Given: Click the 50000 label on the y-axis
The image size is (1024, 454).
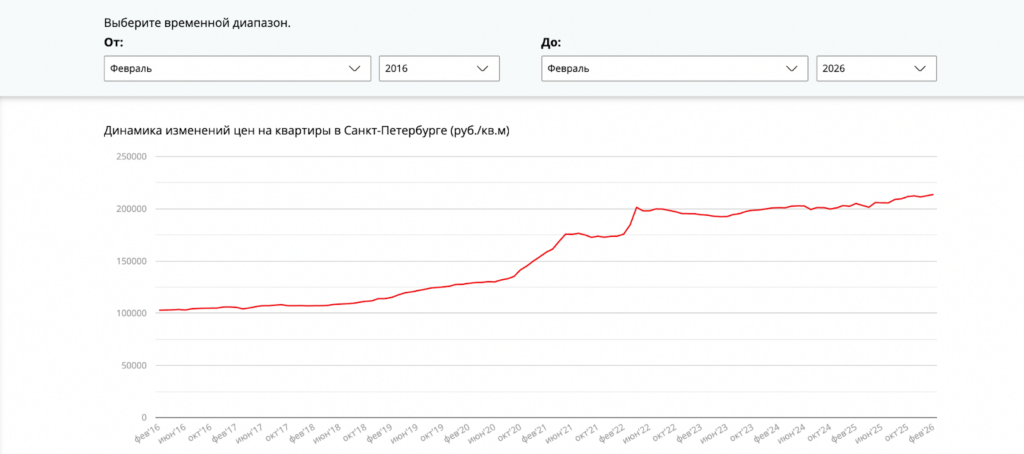Looking at the screenshot, I should point(134,365).
